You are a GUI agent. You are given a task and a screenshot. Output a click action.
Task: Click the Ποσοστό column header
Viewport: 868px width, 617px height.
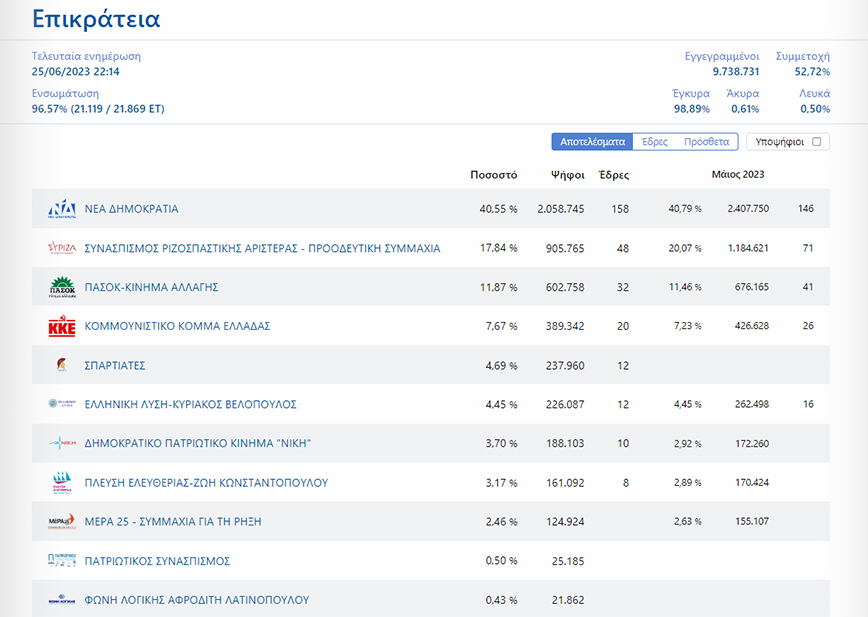coord(493,175)
